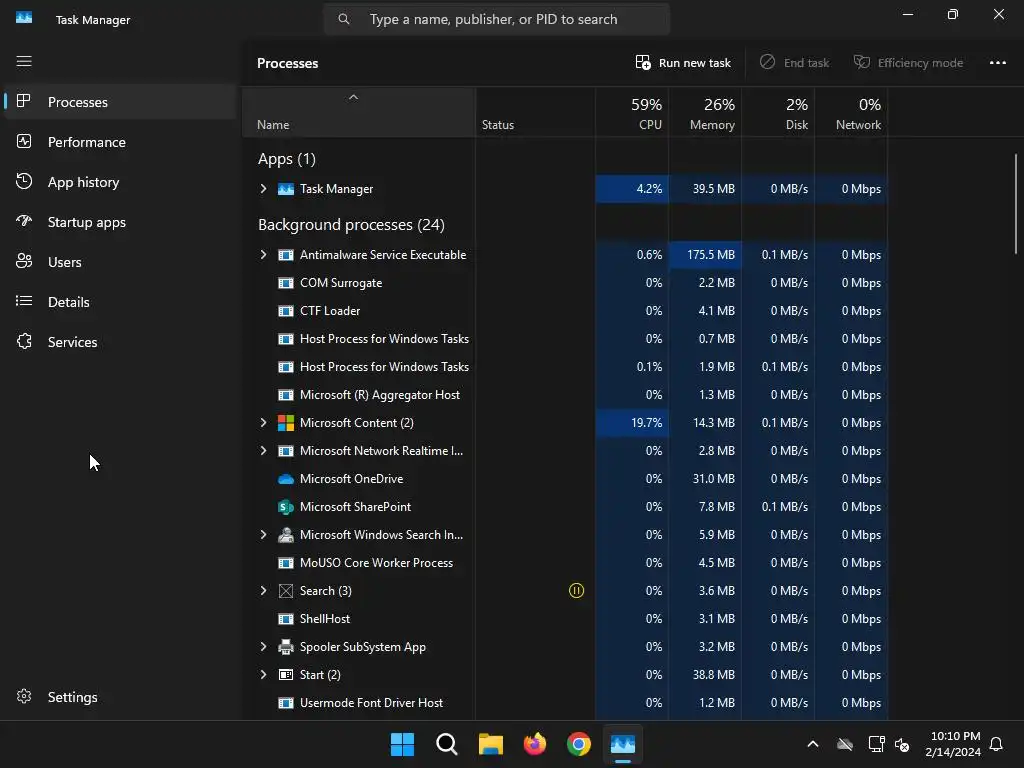Image resolution: width=1024 pixels, height=768 pixels.
Task: Open Settings in the sidebar
Action: point(120,697)
